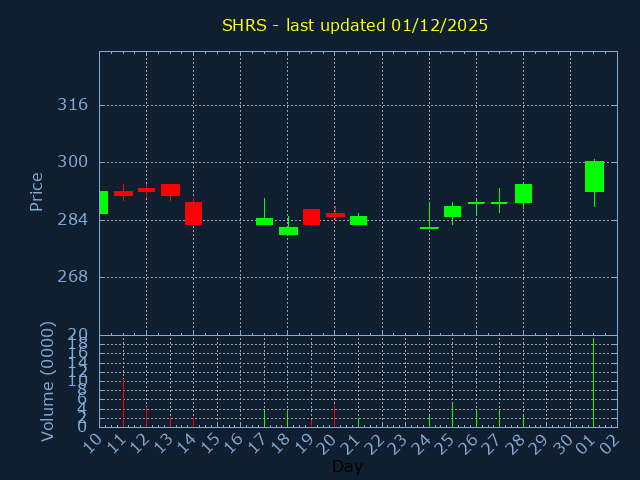Select the red candlestick on day 13
Screen dimensions: 640x480
coord(170,189)
